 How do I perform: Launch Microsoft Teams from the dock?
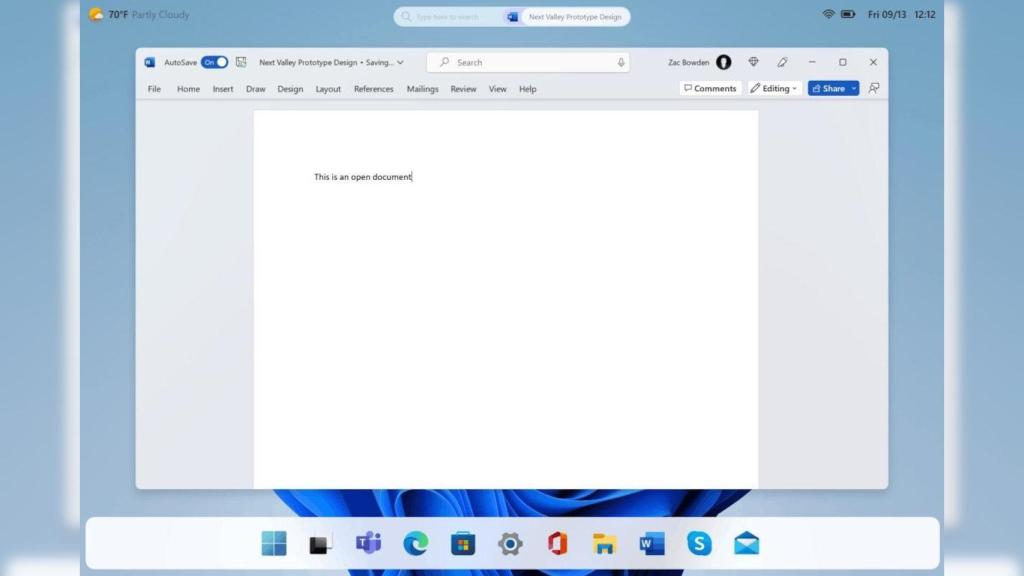coord(368,543)
